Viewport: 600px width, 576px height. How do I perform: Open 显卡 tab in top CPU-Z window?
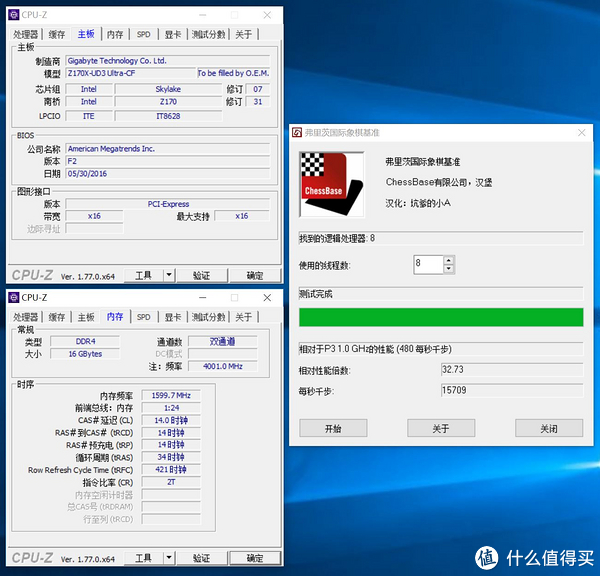click(173, 34)
